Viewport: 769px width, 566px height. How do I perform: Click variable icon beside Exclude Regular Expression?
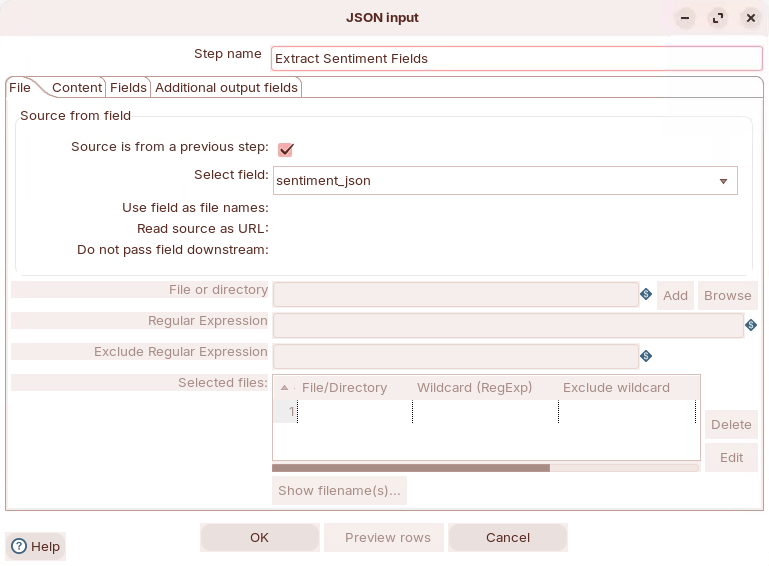click(x=646, y=356)
